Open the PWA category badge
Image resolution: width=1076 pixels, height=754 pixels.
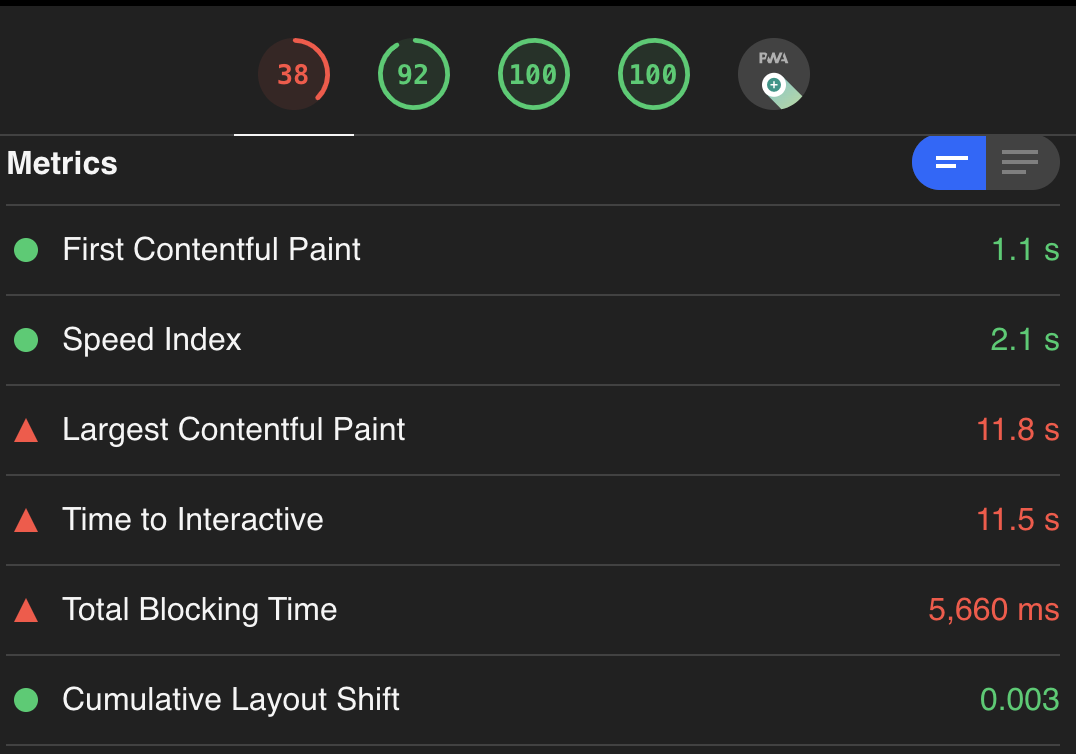774,74
